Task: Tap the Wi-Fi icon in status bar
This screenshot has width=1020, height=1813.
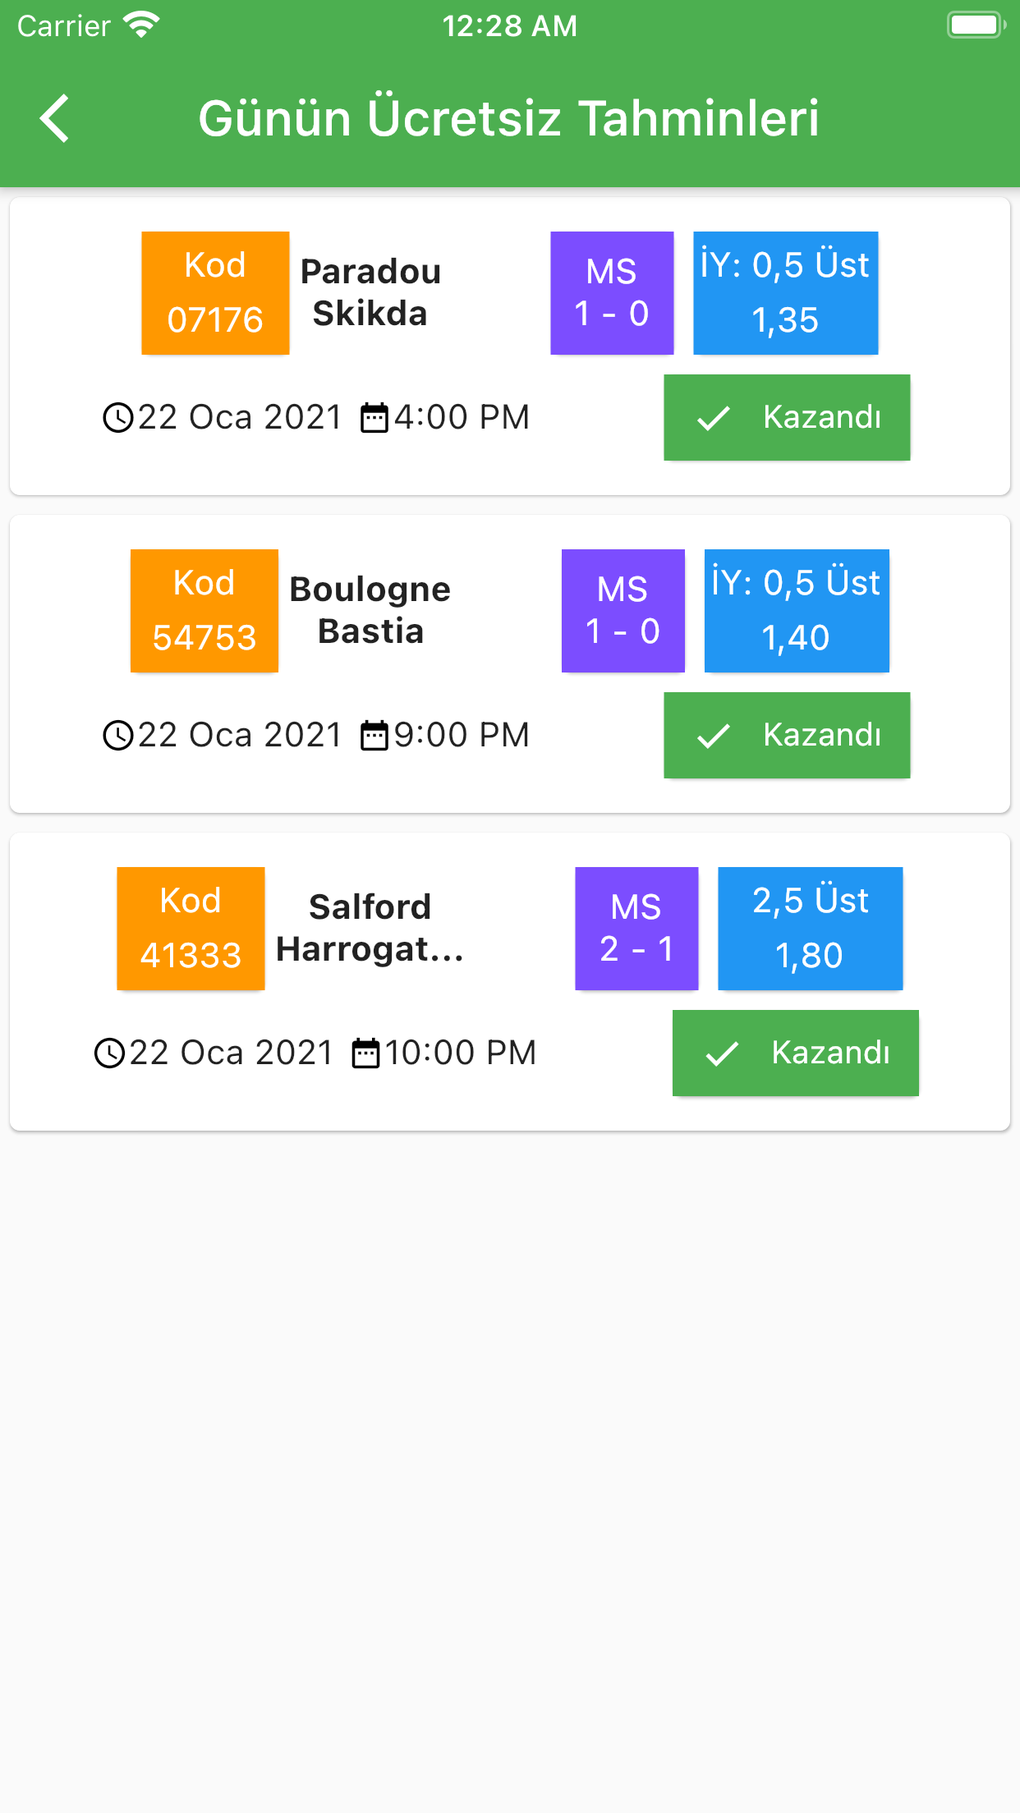Action: (142, 25)
